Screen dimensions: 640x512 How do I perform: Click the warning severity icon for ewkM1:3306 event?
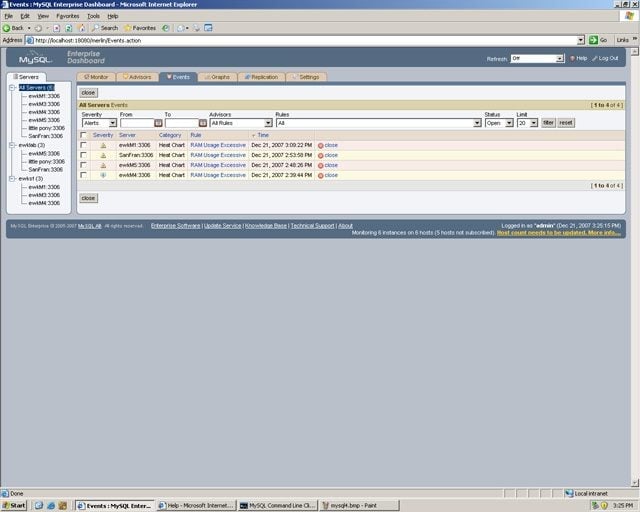click(103, 145)
